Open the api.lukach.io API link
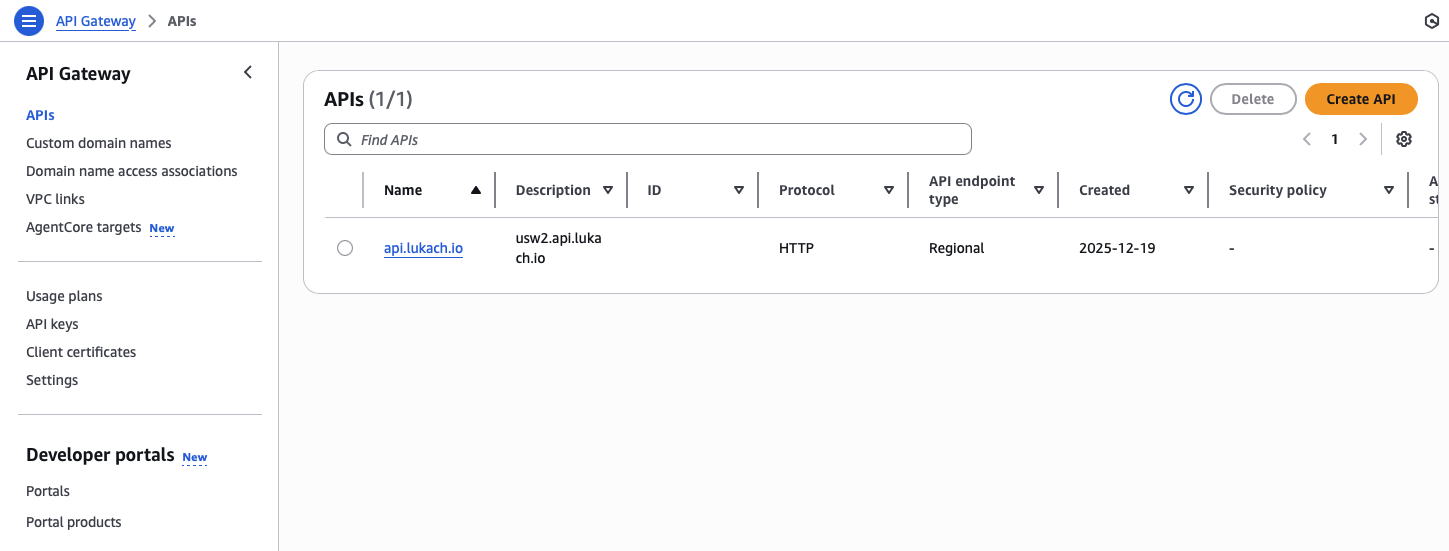The image size is (1449, 551). pos(423,248)
